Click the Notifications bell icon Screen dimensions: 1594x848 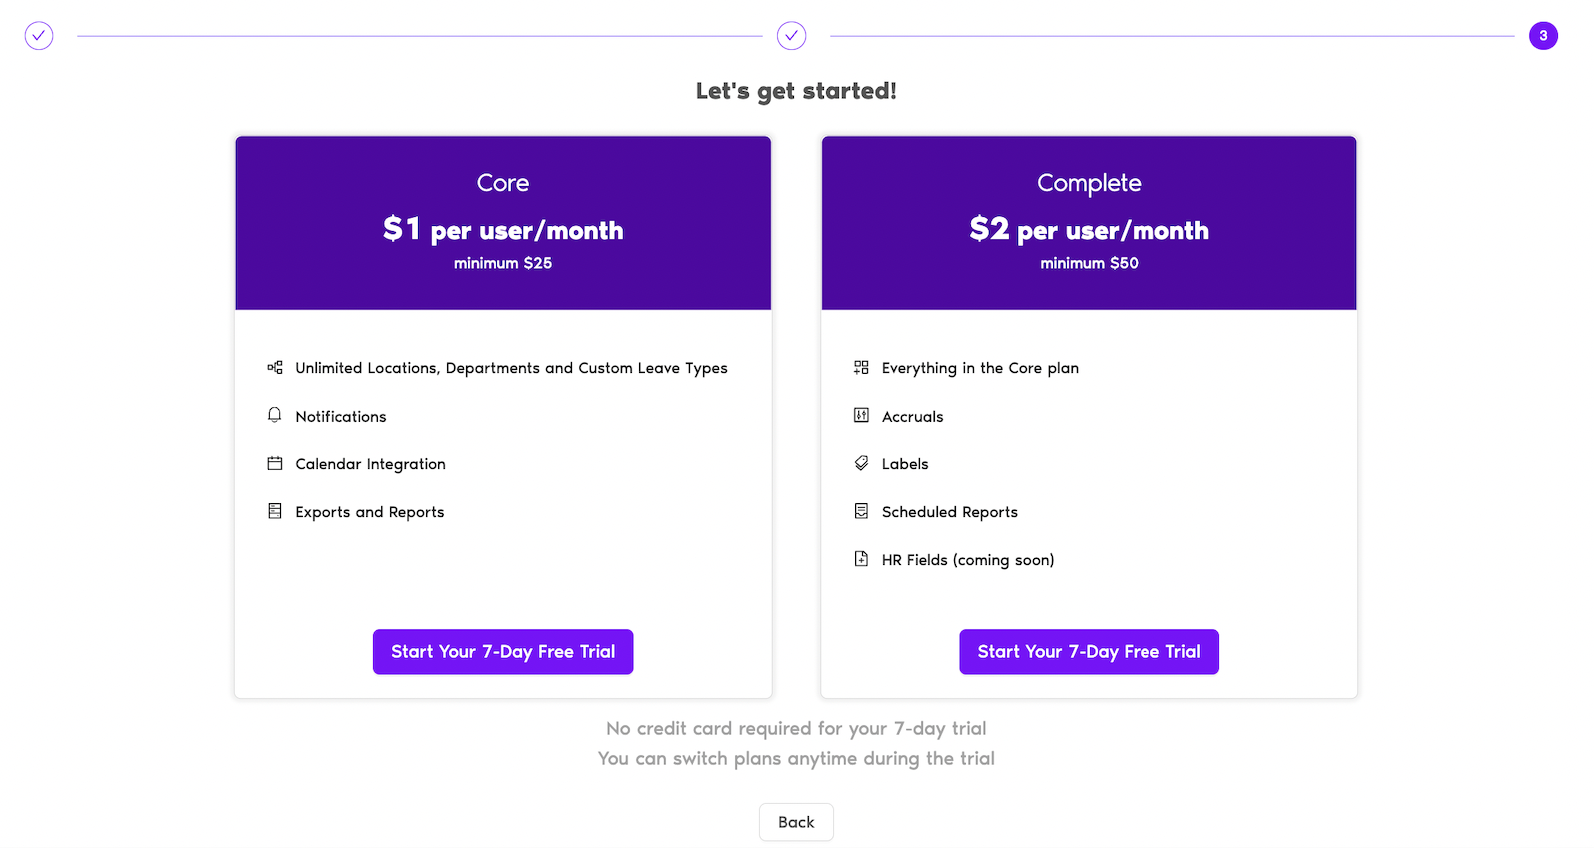pyautogui.click(x=275, y=415)
